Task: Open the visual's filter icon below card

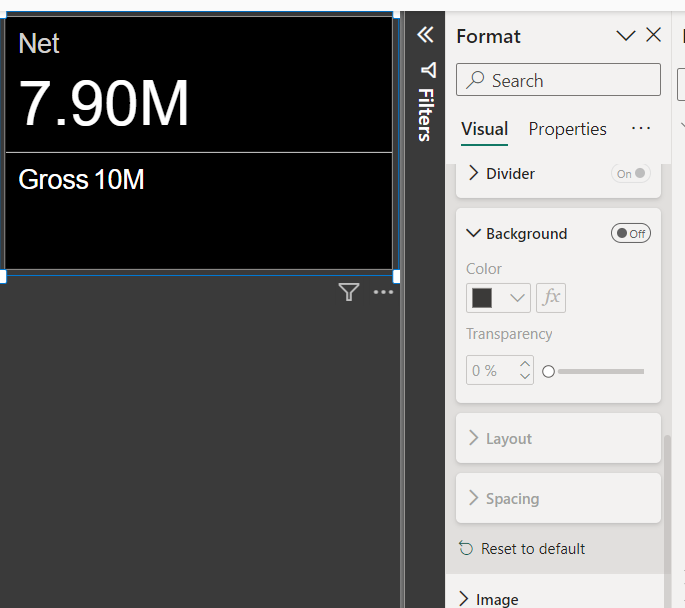Action: pyautogui.click(x=349, y=292)
